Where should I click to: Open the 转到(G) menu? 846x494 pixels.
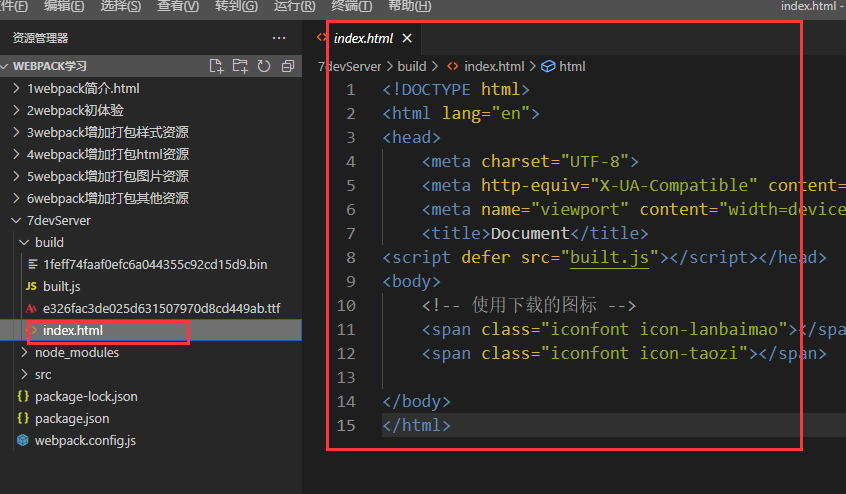click(236, 6)
